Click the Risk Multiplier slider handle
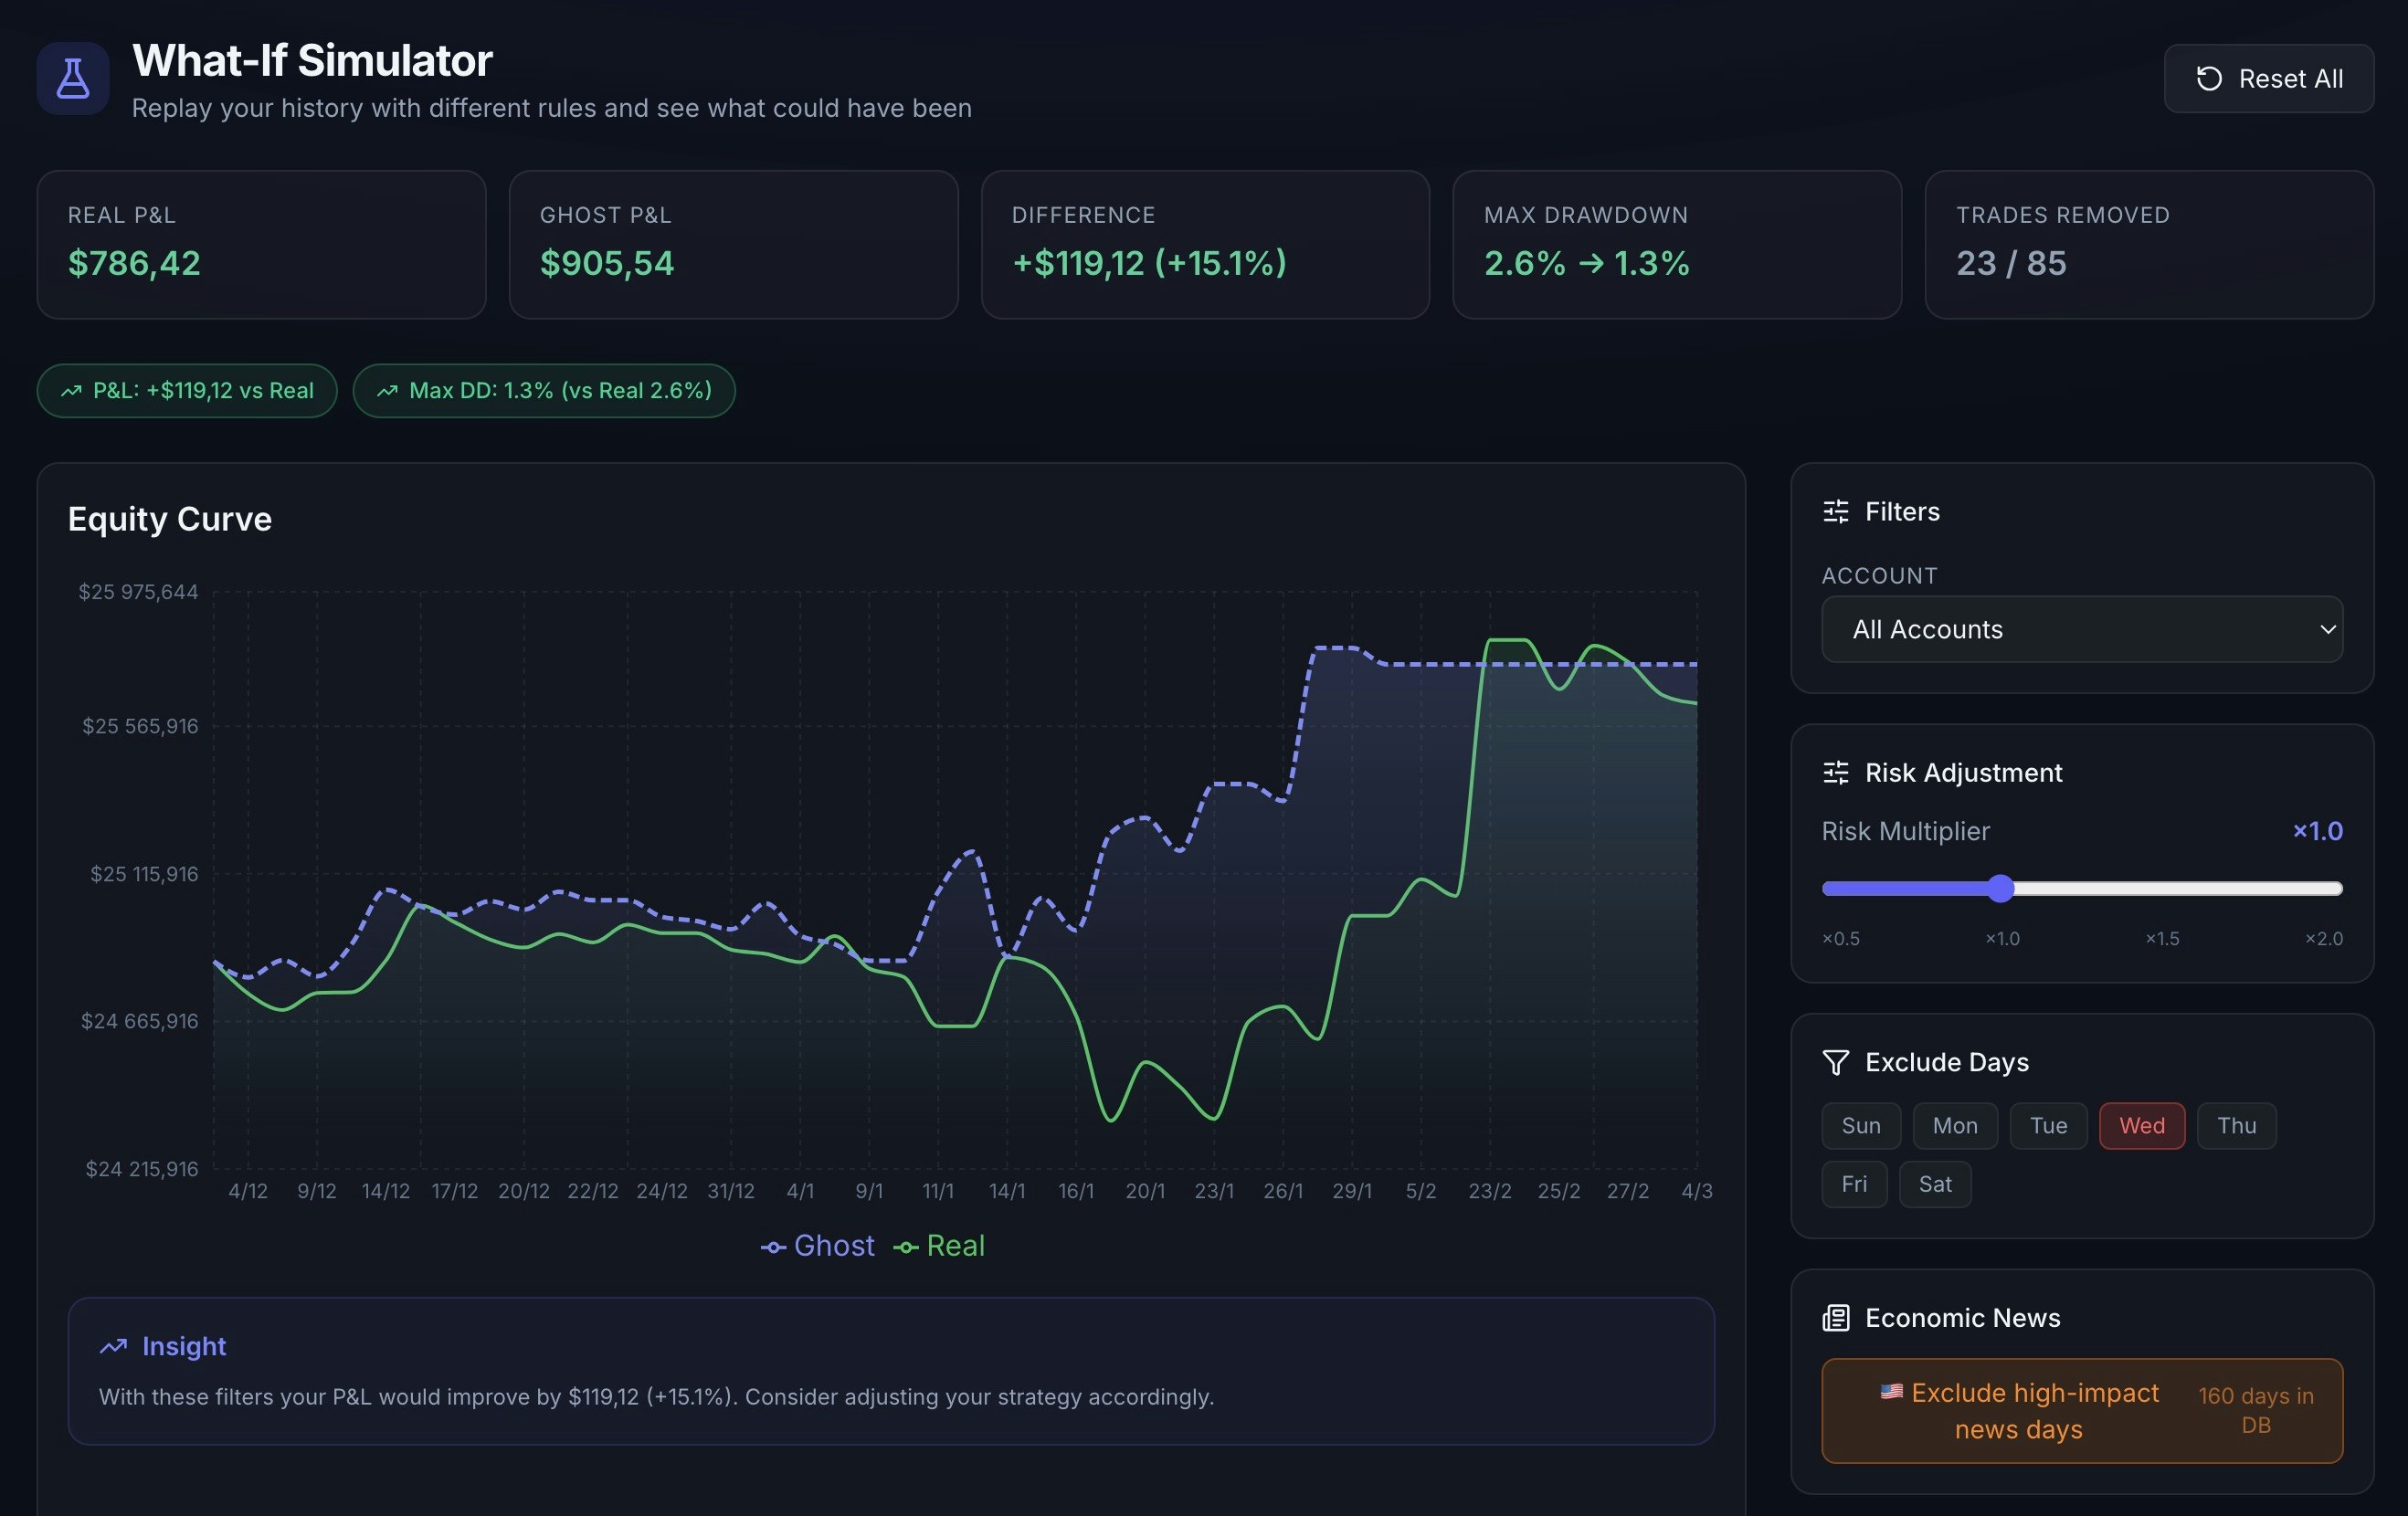2408x1516 pixels. click(x=2000, y=888)
